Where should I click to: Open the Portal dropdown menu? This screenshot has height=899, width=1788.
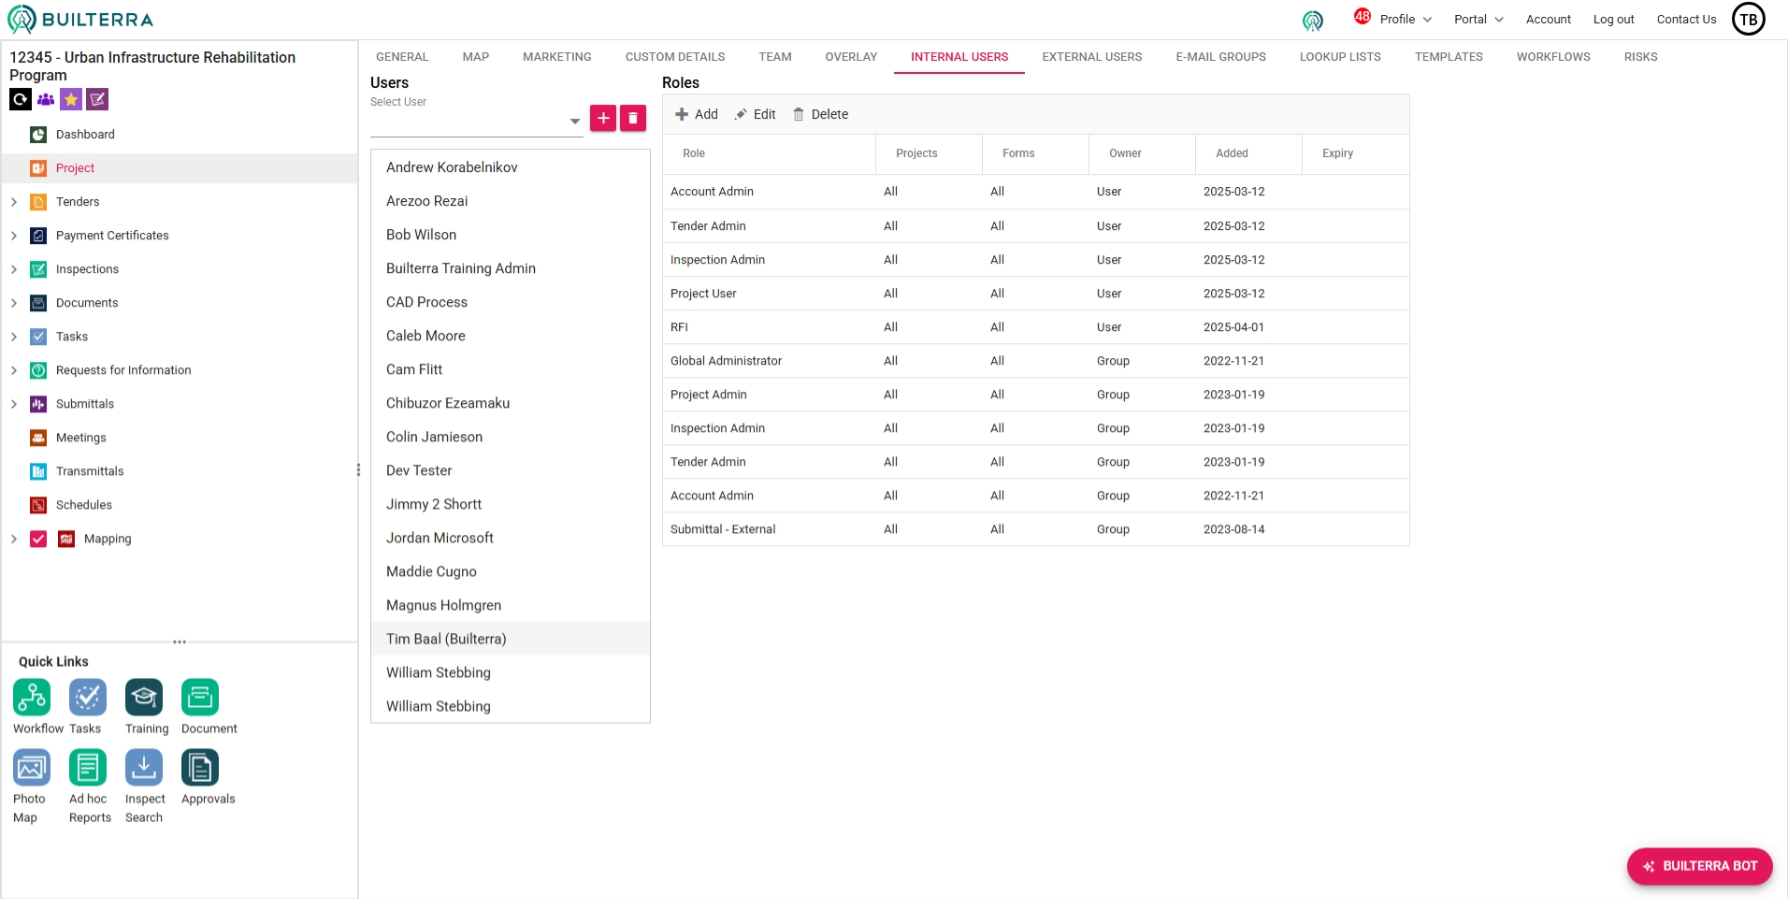(1478, 19)
